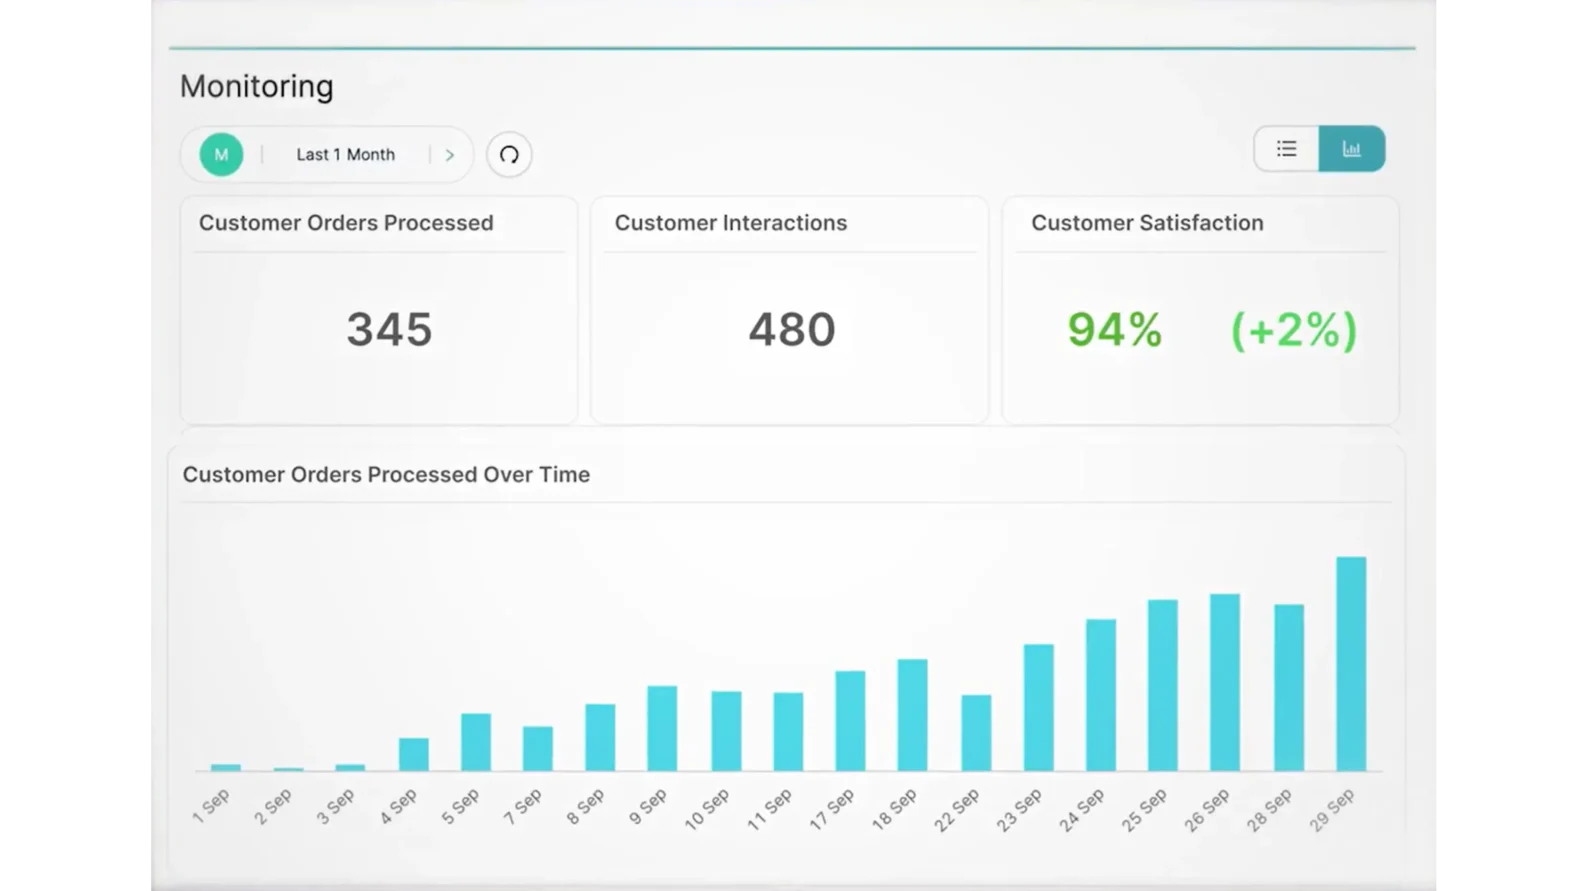Click the 94% satisfaction value

1114,330
